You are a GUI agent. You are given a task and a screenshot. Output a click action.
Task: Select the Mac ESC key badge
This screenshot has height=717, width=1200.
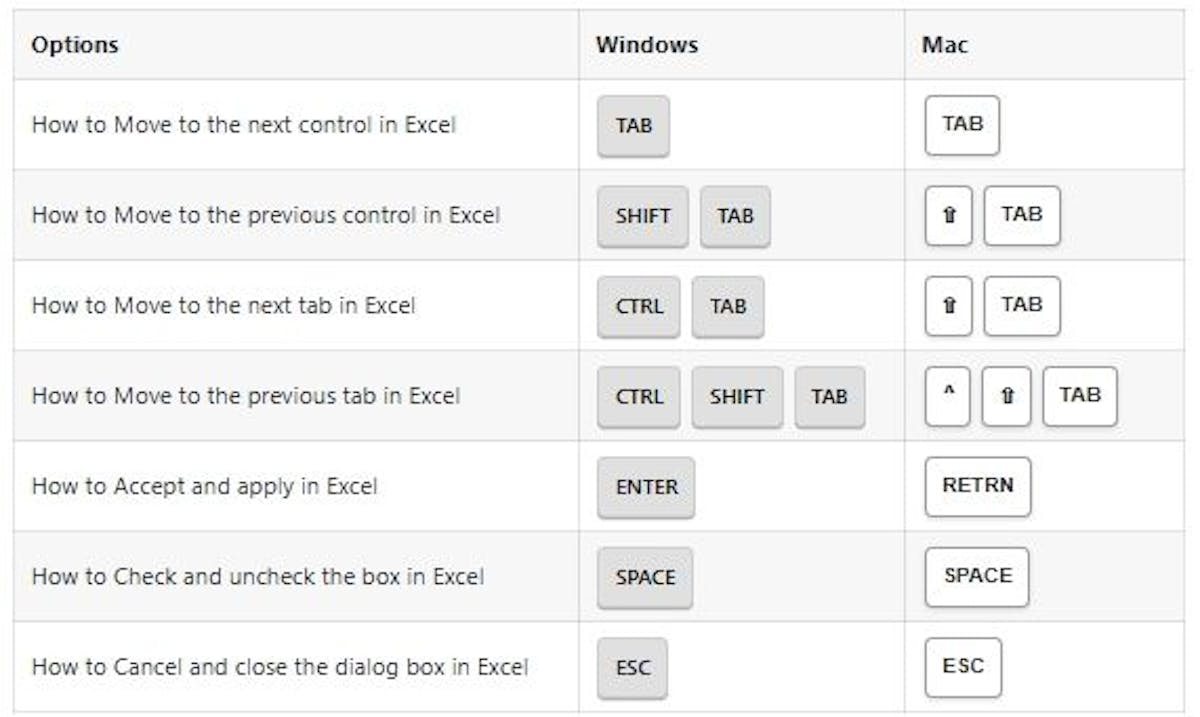click(x=962, y=666)
